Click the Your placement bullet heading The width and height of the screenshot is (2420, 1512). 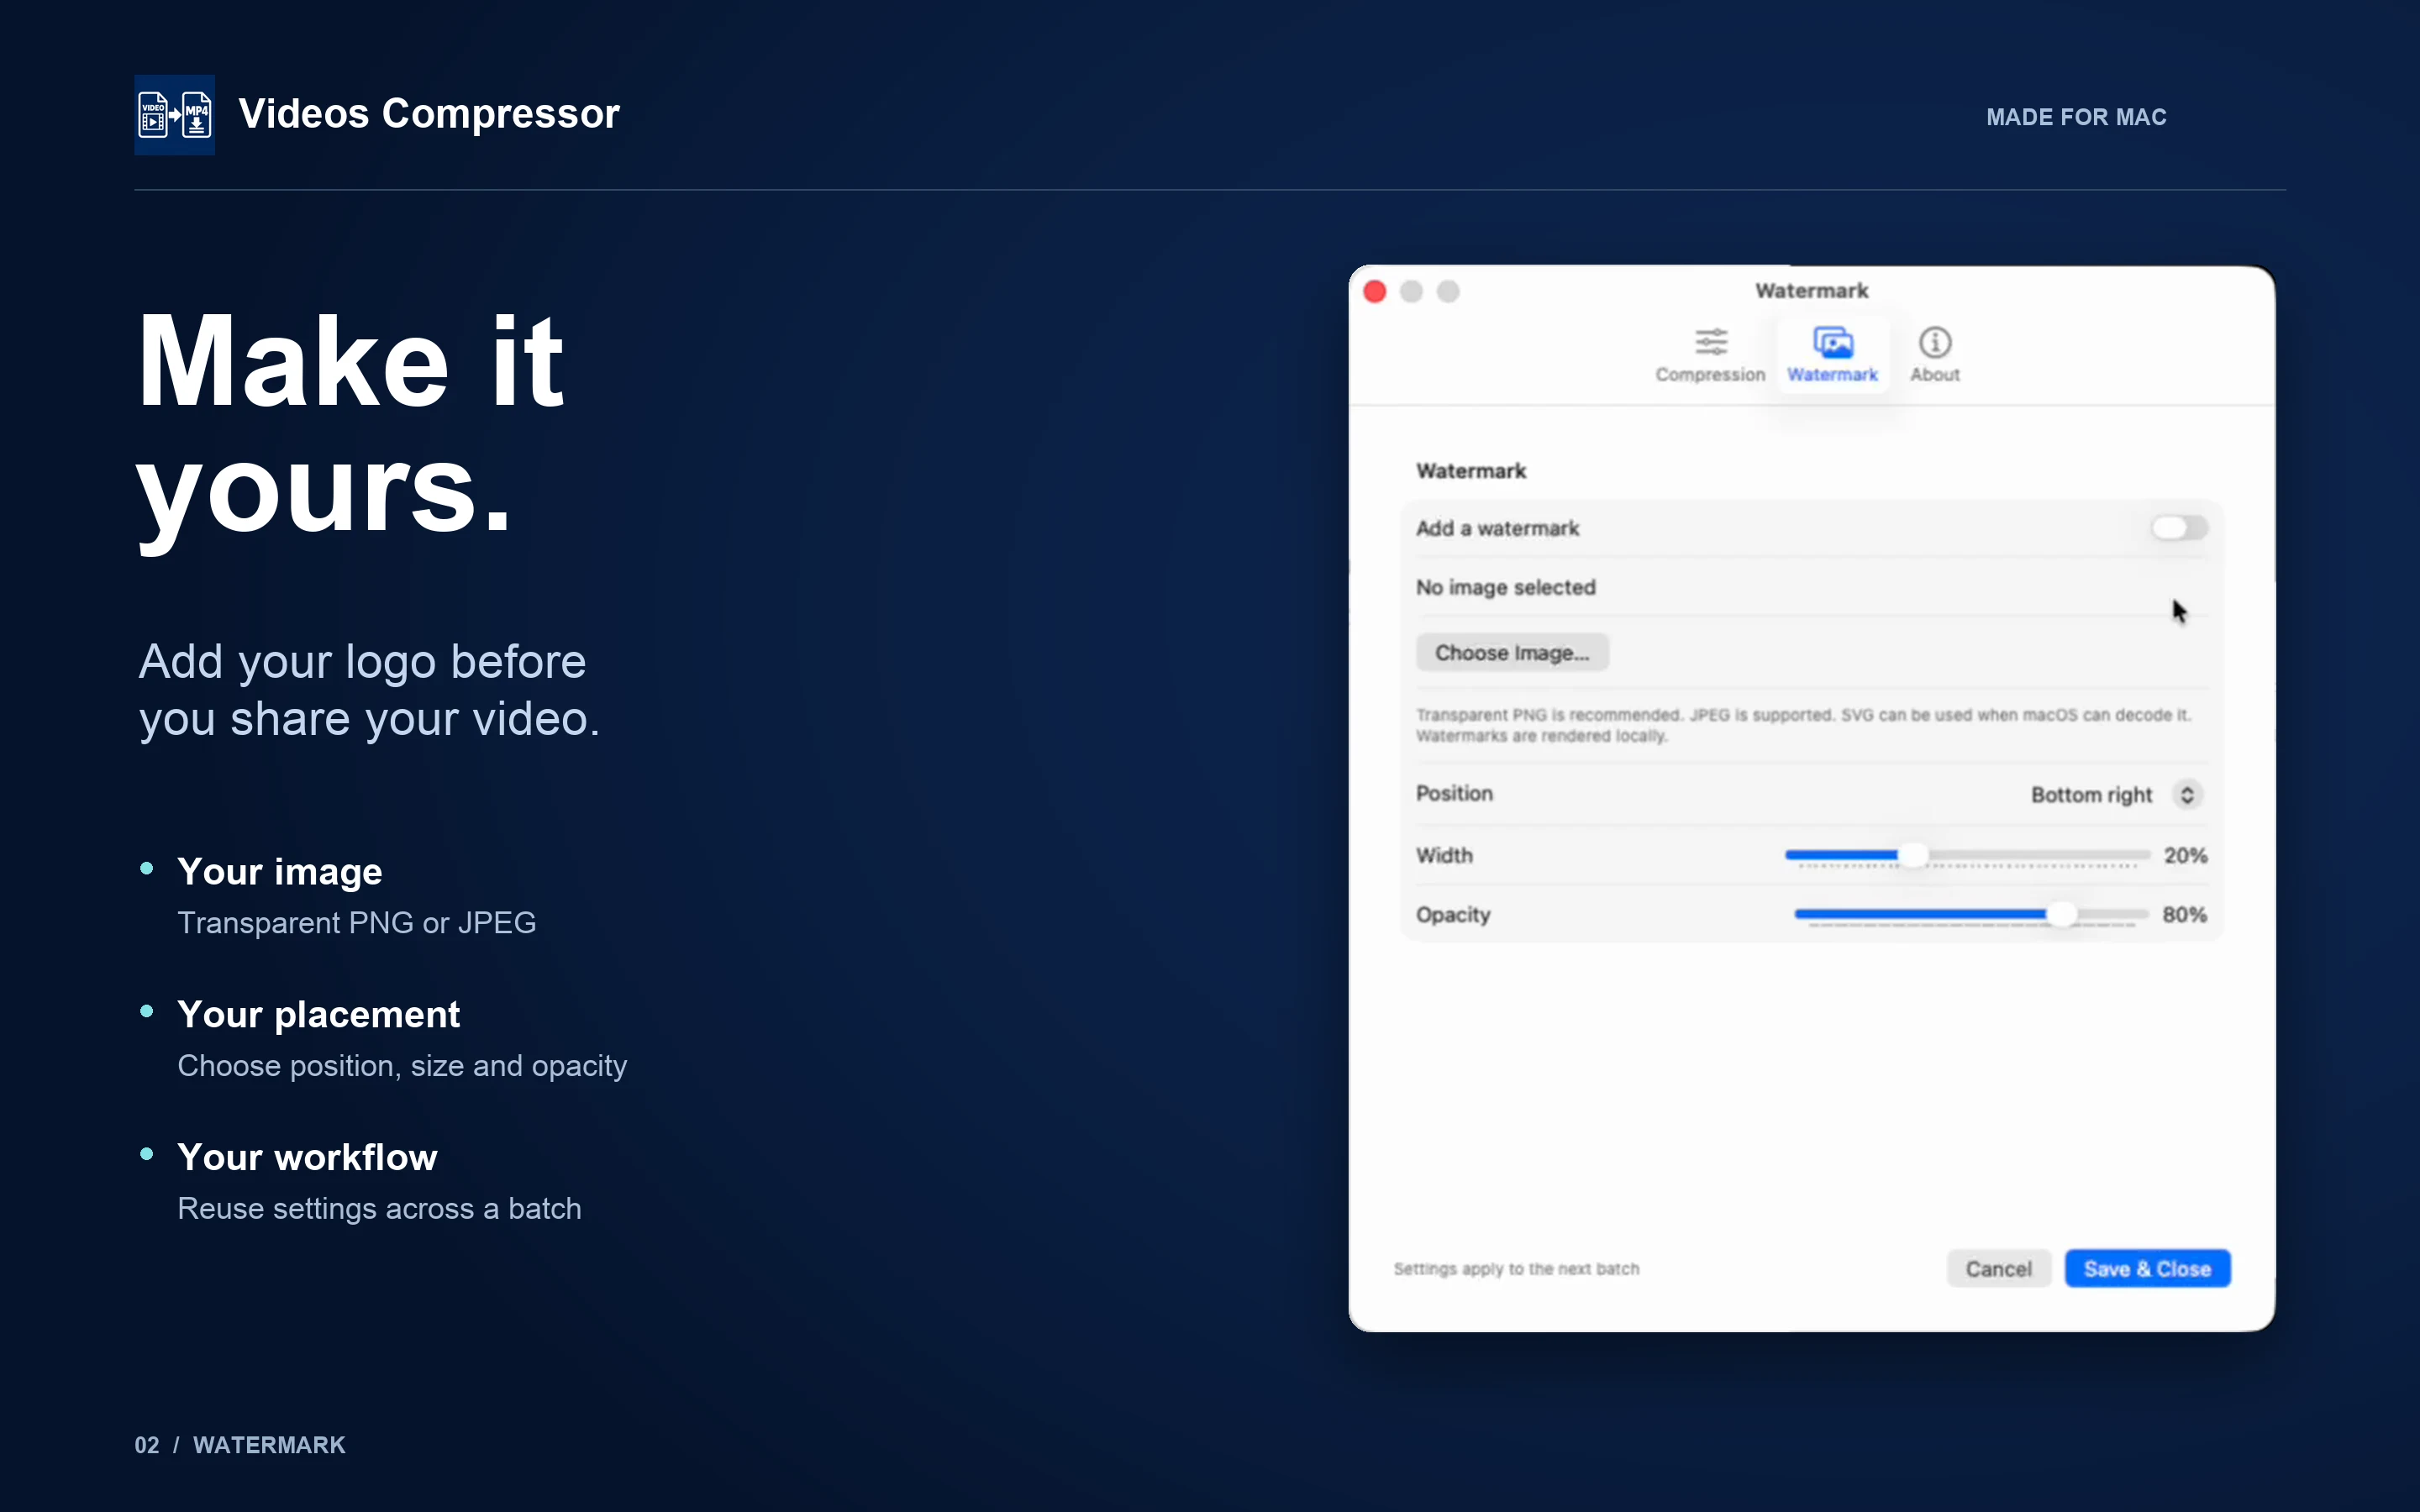(318, 1015)
